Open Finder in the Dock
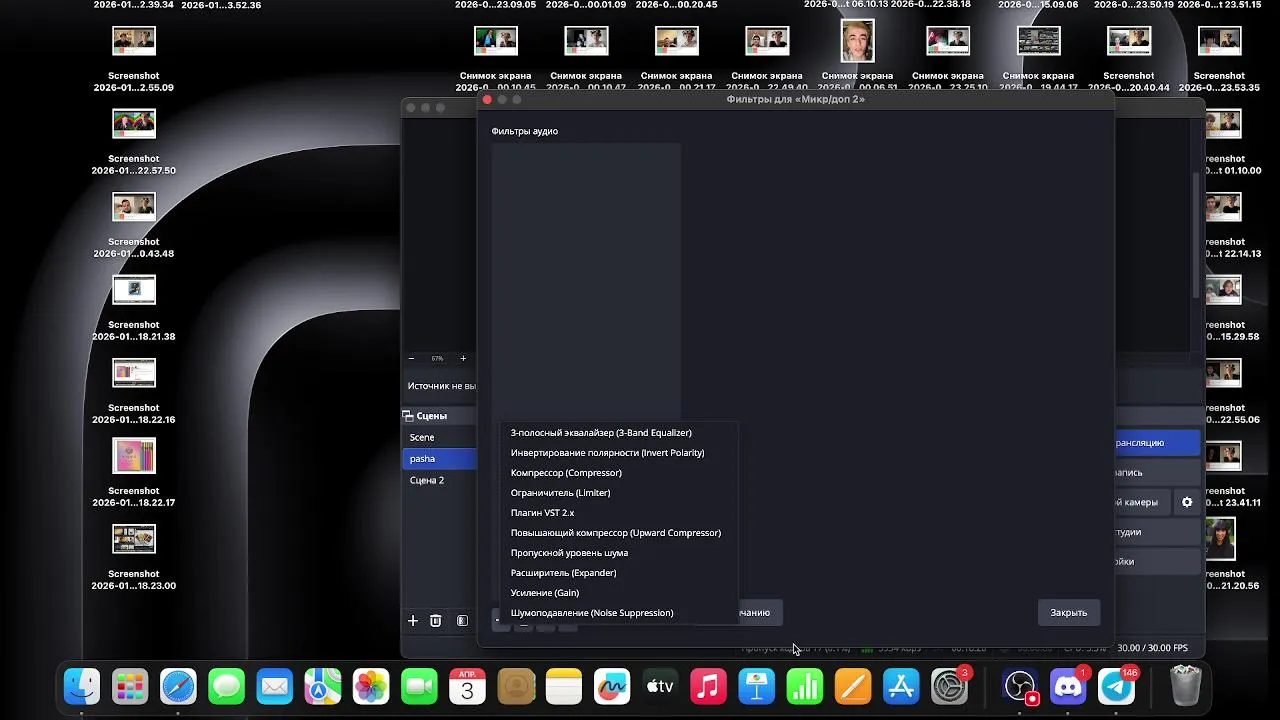This screenshot has width=1280, height=720. coord(82,686)
